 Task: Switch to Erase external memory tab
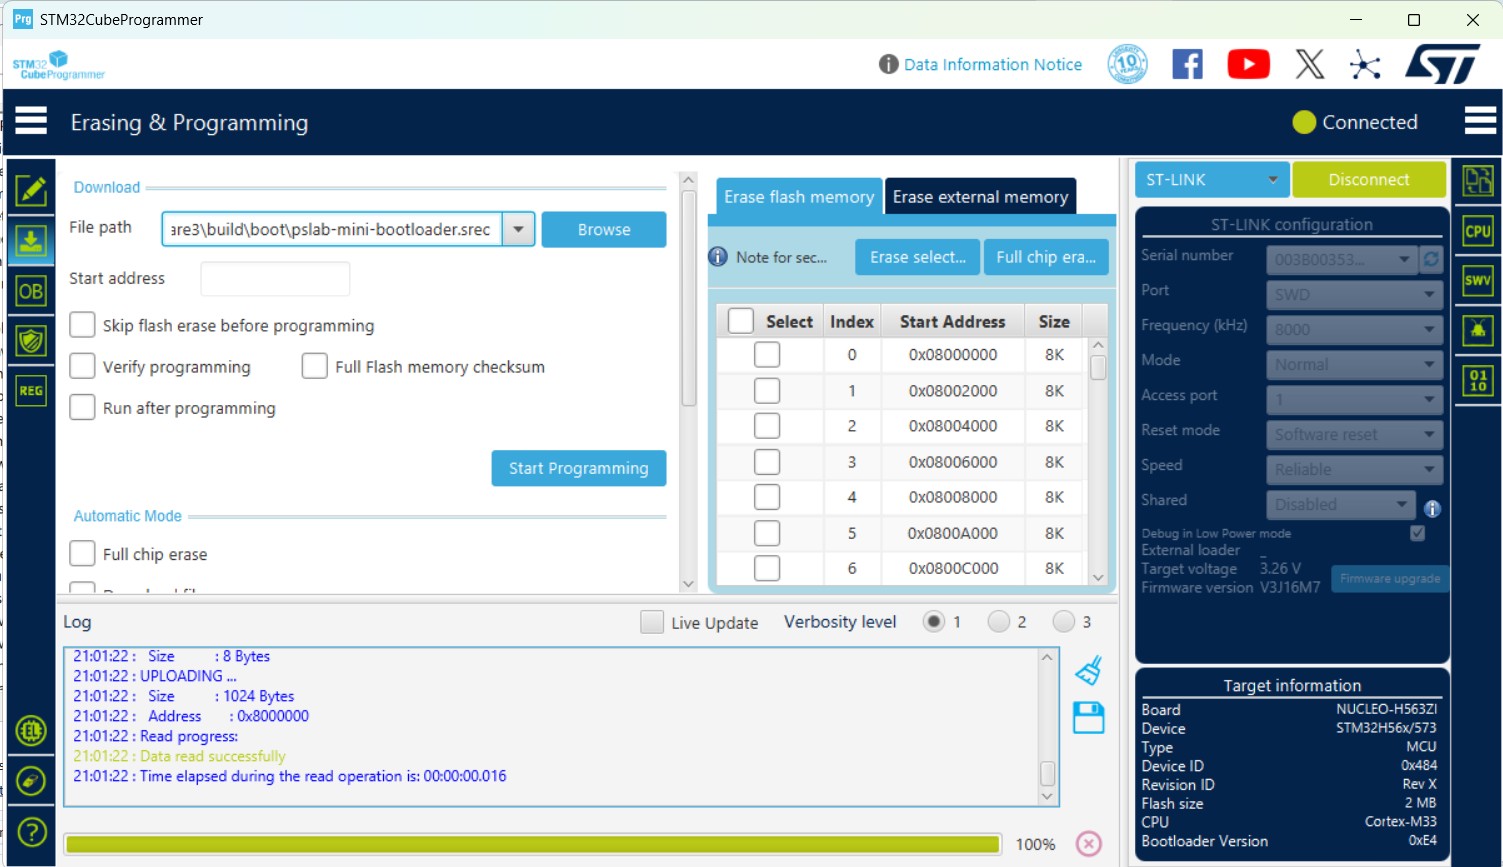980,197
